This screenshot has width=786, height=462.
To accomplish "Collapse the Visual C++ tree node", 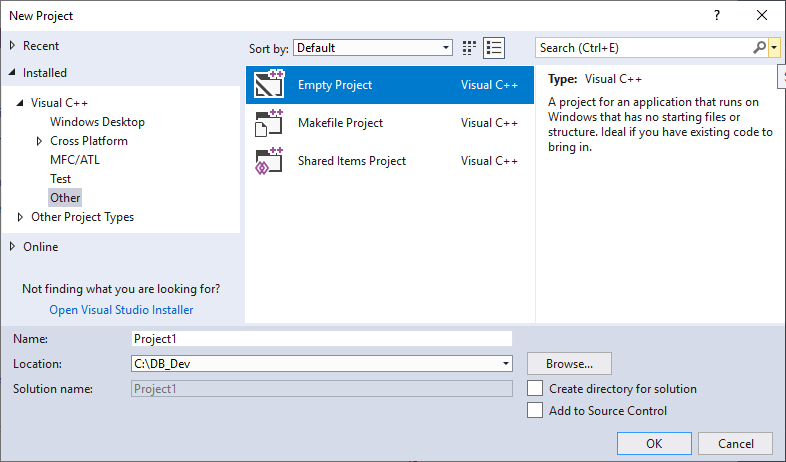I will click(x=21, y=103).
